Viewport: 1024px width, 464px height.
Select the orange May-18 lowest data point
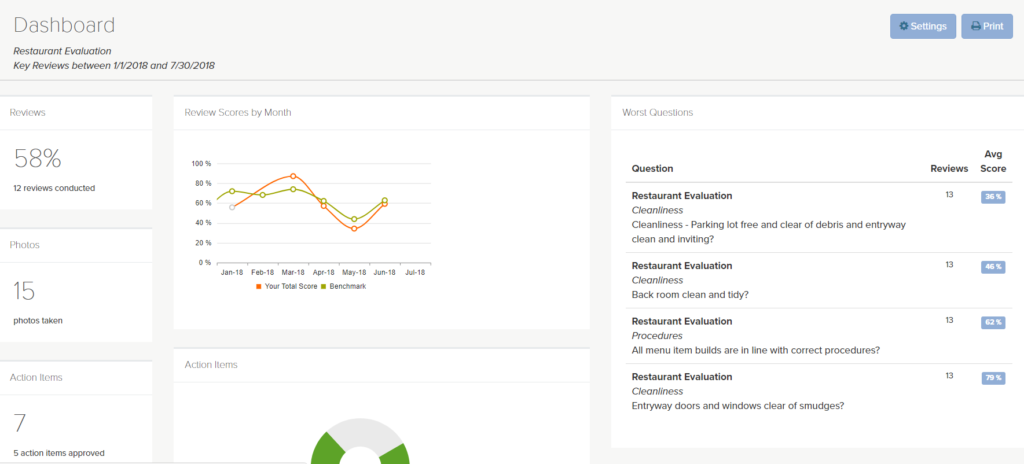pyautogui.click(x=354, y=229)
